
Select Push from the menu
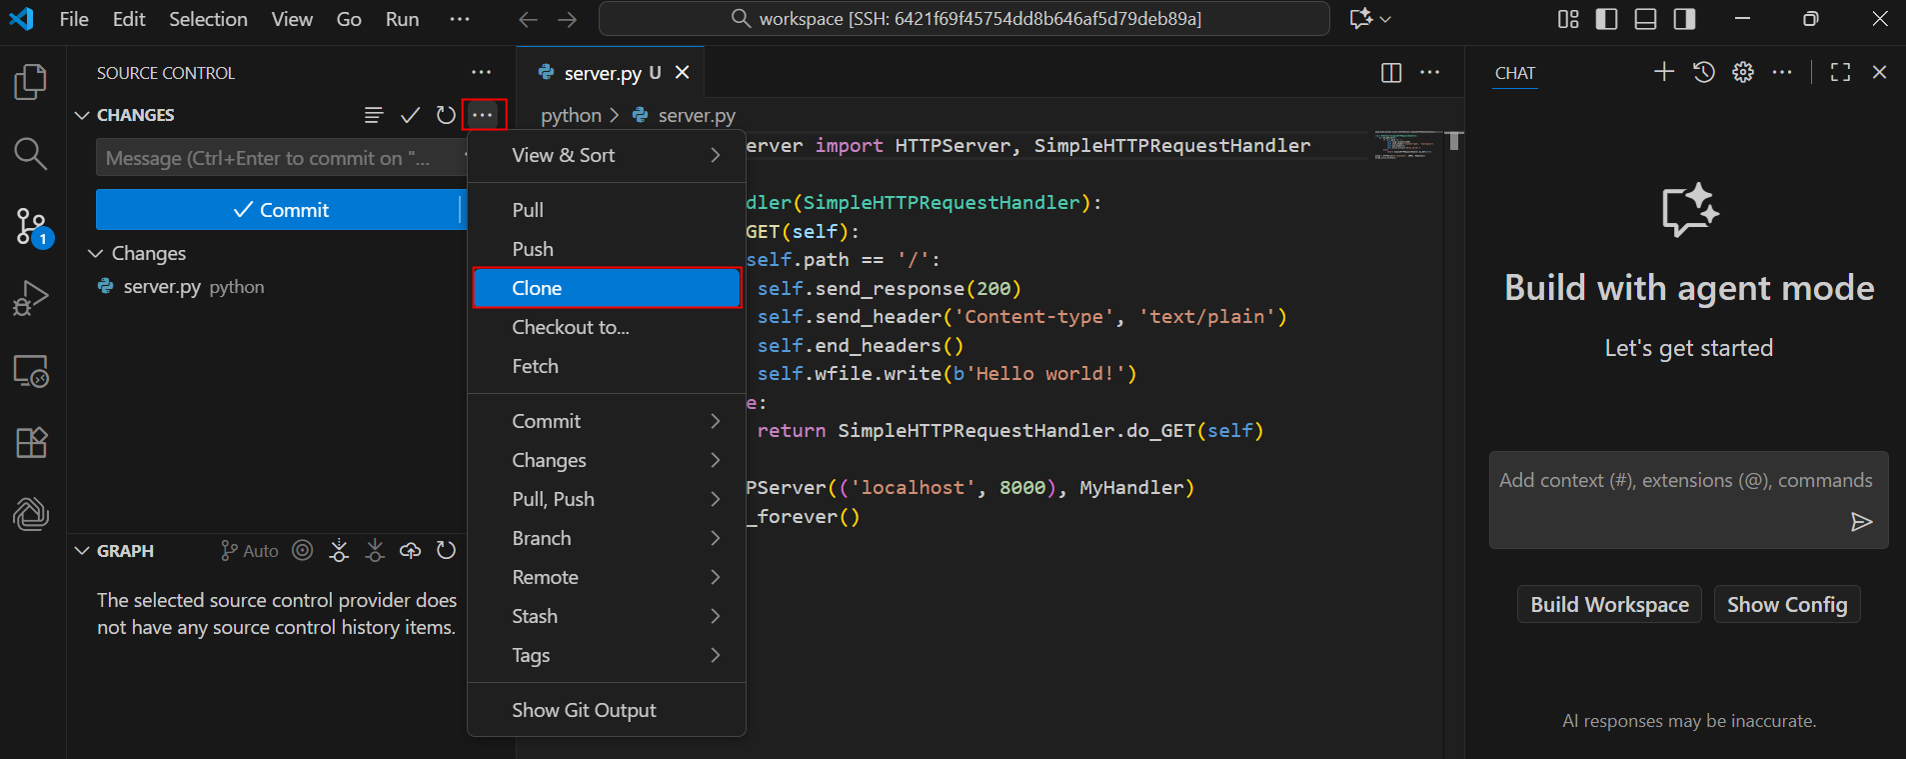(x=607, y=249)
